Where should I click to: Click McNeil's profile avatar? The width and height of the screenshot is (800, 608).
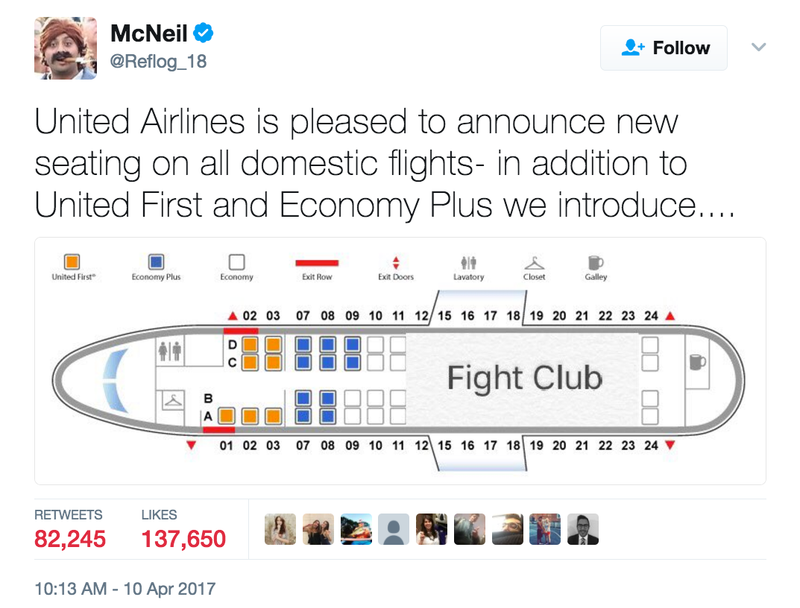point(66,48)
